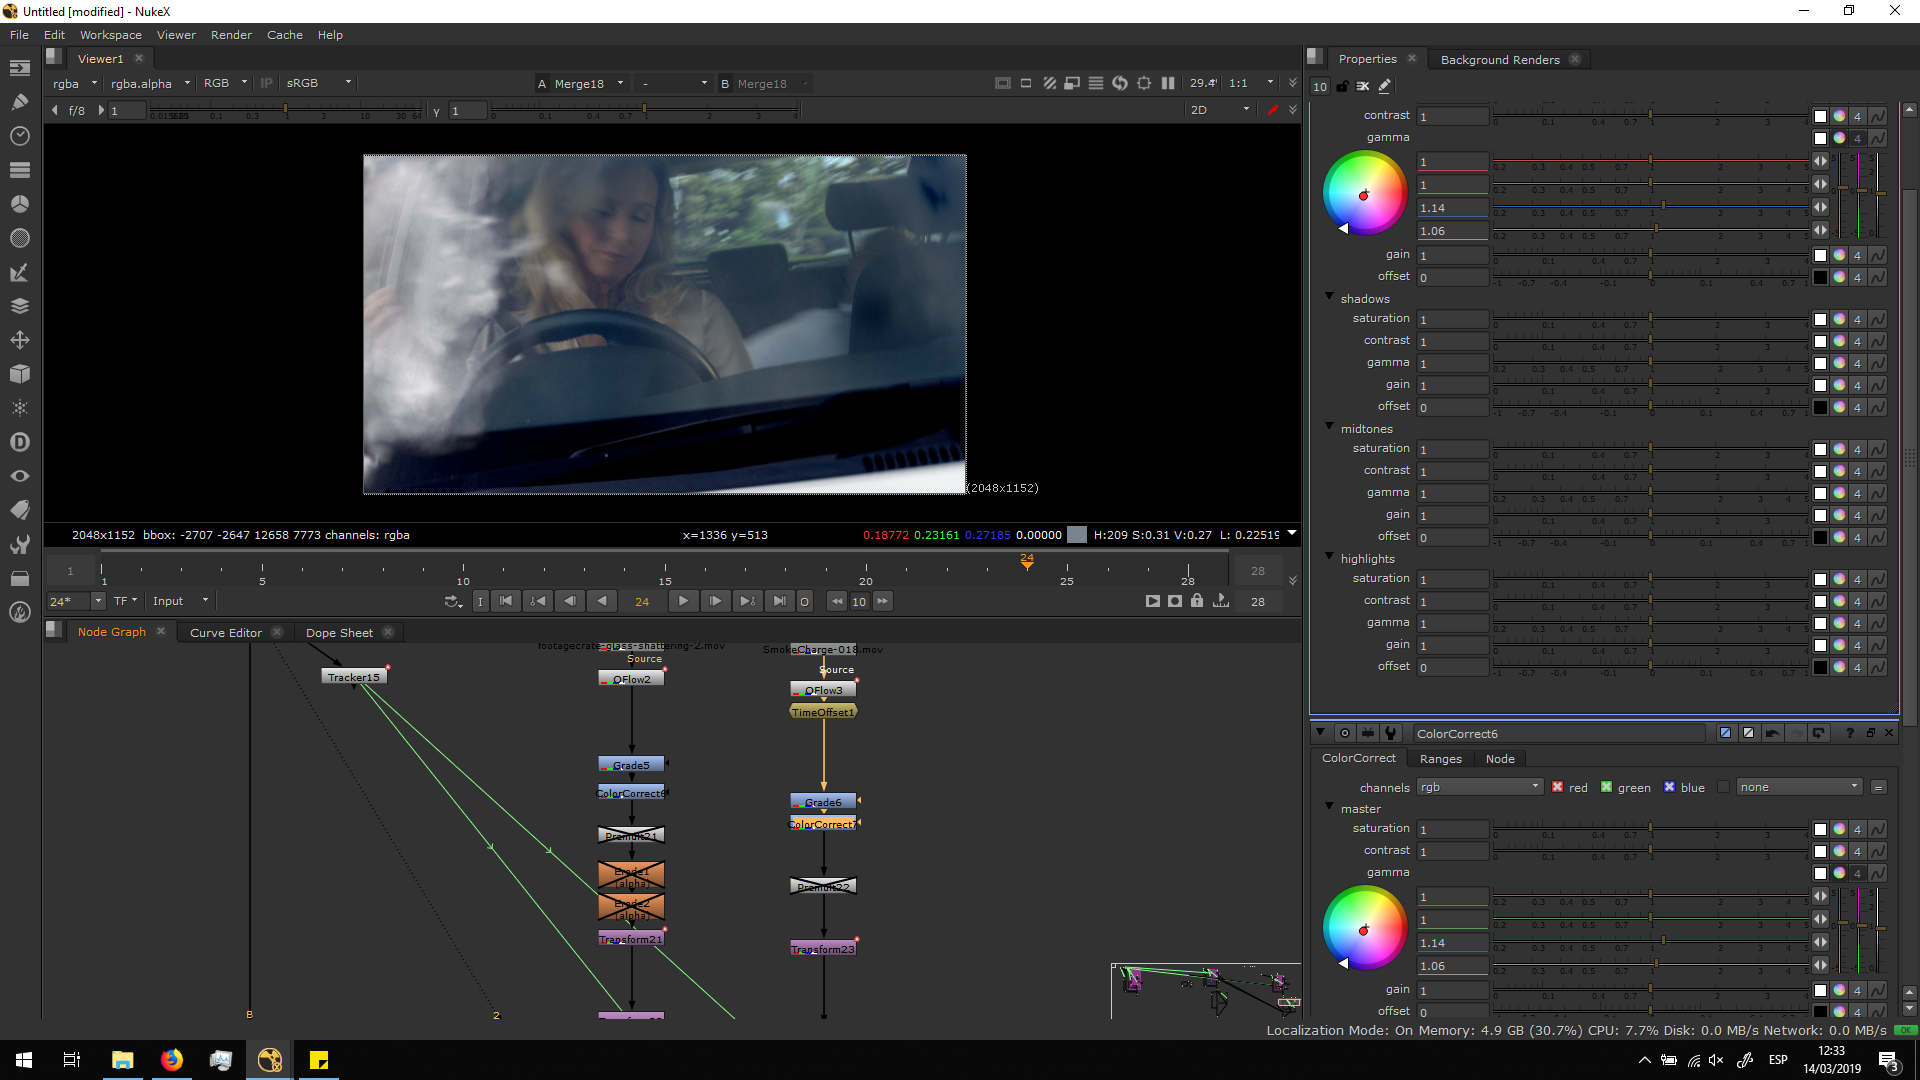The height and width of the screenshot is (1080, 1920).
Task: Open the 3D nodes cube icon
Action: point(19,374)
